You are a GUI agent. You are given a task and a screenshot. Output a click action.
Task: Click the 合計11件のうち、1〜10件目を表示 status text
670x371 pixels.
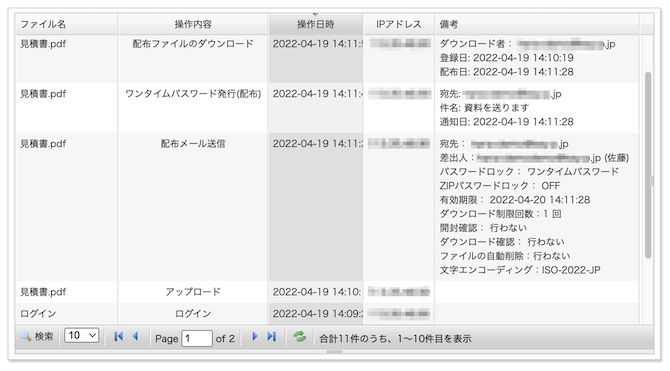click(395, 339)
